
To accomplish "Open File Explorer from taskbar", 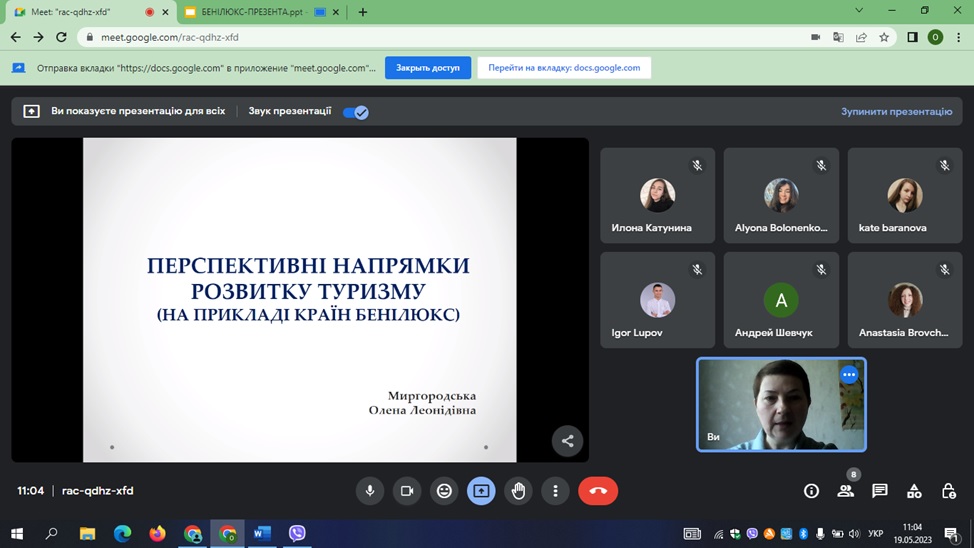I will coord(87,534).
